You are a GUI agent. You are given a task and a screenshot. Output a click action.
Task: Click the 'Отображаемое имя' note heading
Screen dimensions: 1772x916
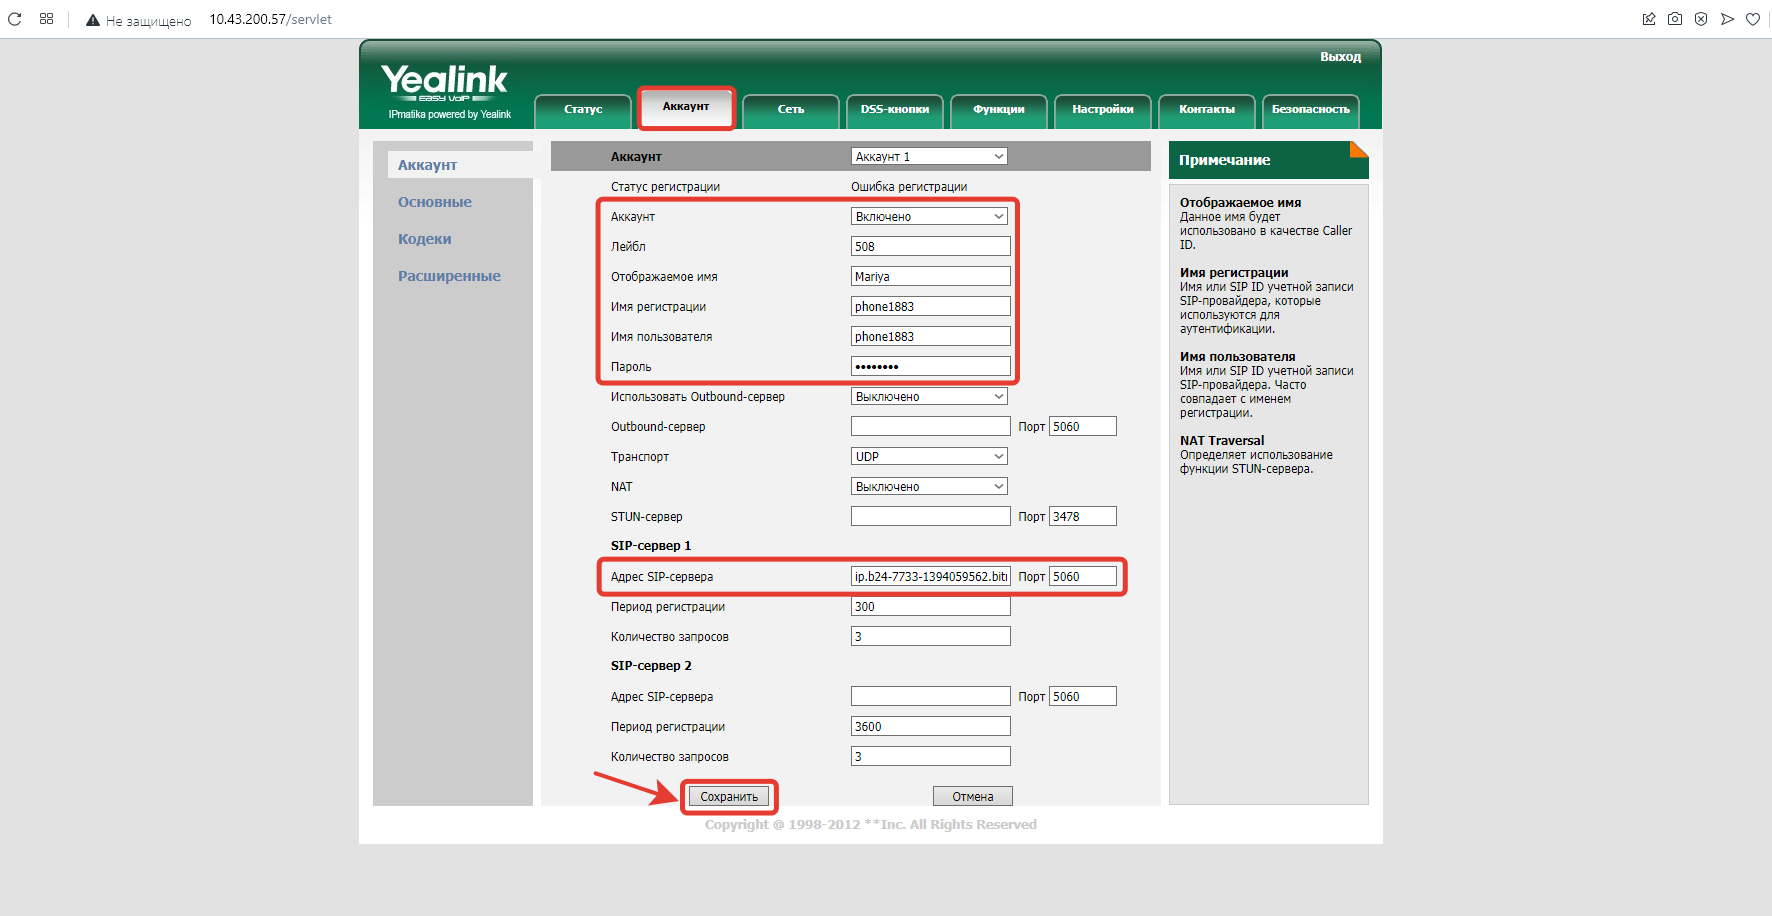tap(1240, 202)
